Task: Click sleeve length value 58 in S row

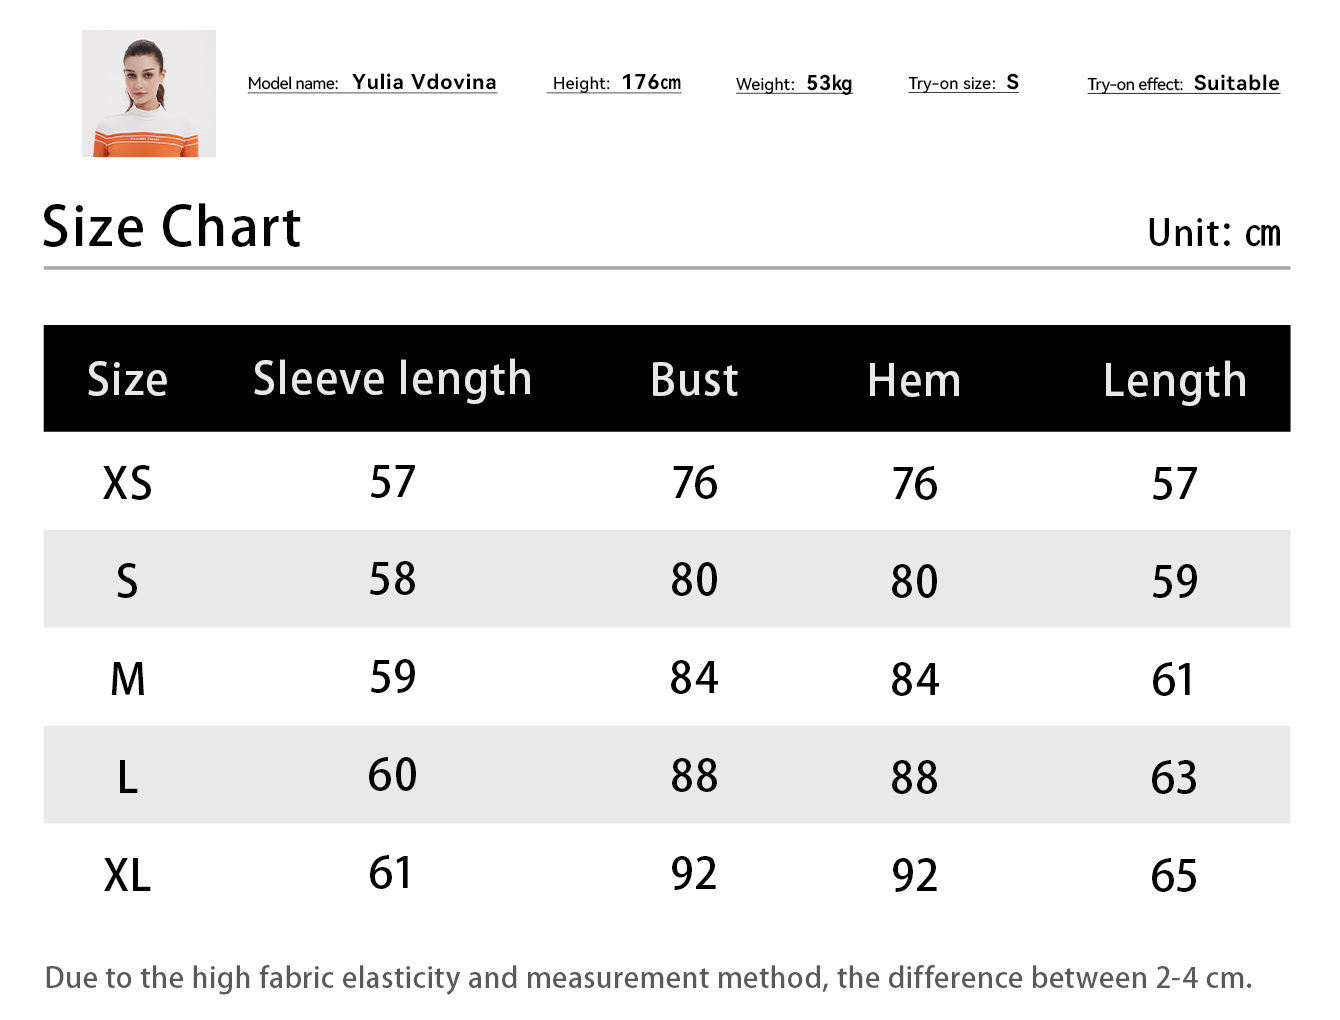Action: (392, 580)
